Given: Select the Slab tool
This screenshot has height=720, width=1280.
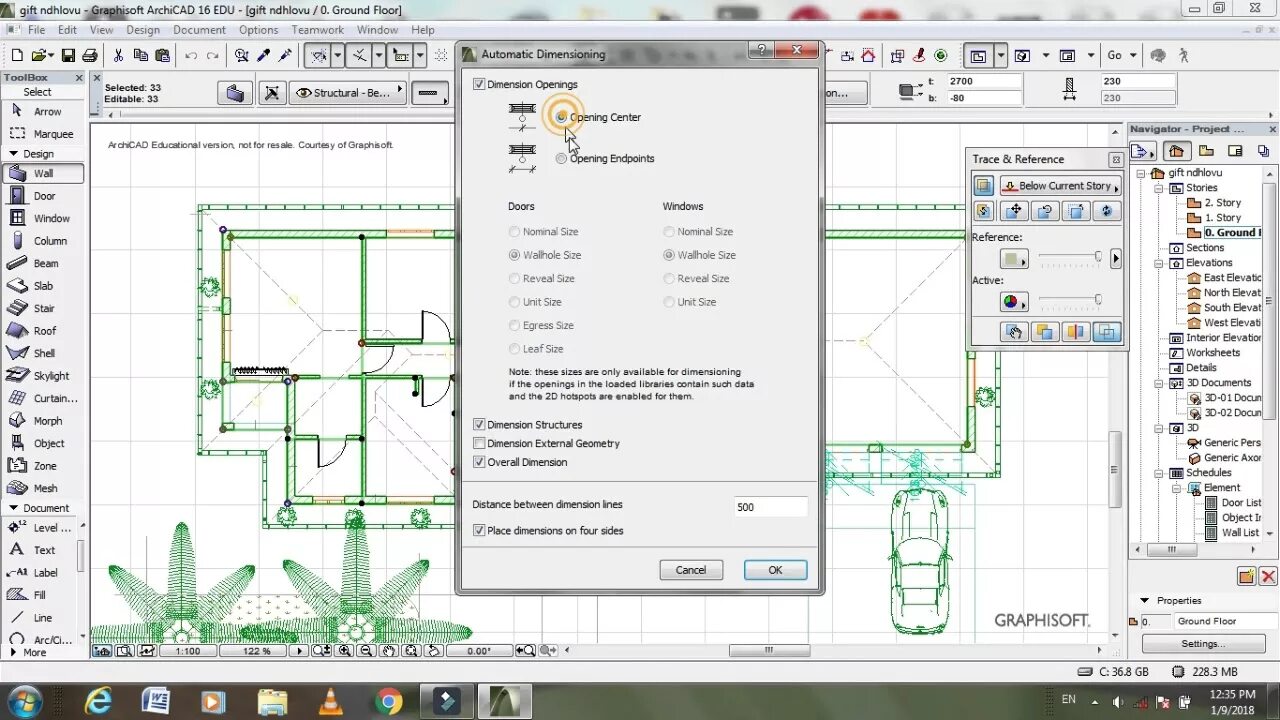Looking at the screenshot, I should 43,286.
